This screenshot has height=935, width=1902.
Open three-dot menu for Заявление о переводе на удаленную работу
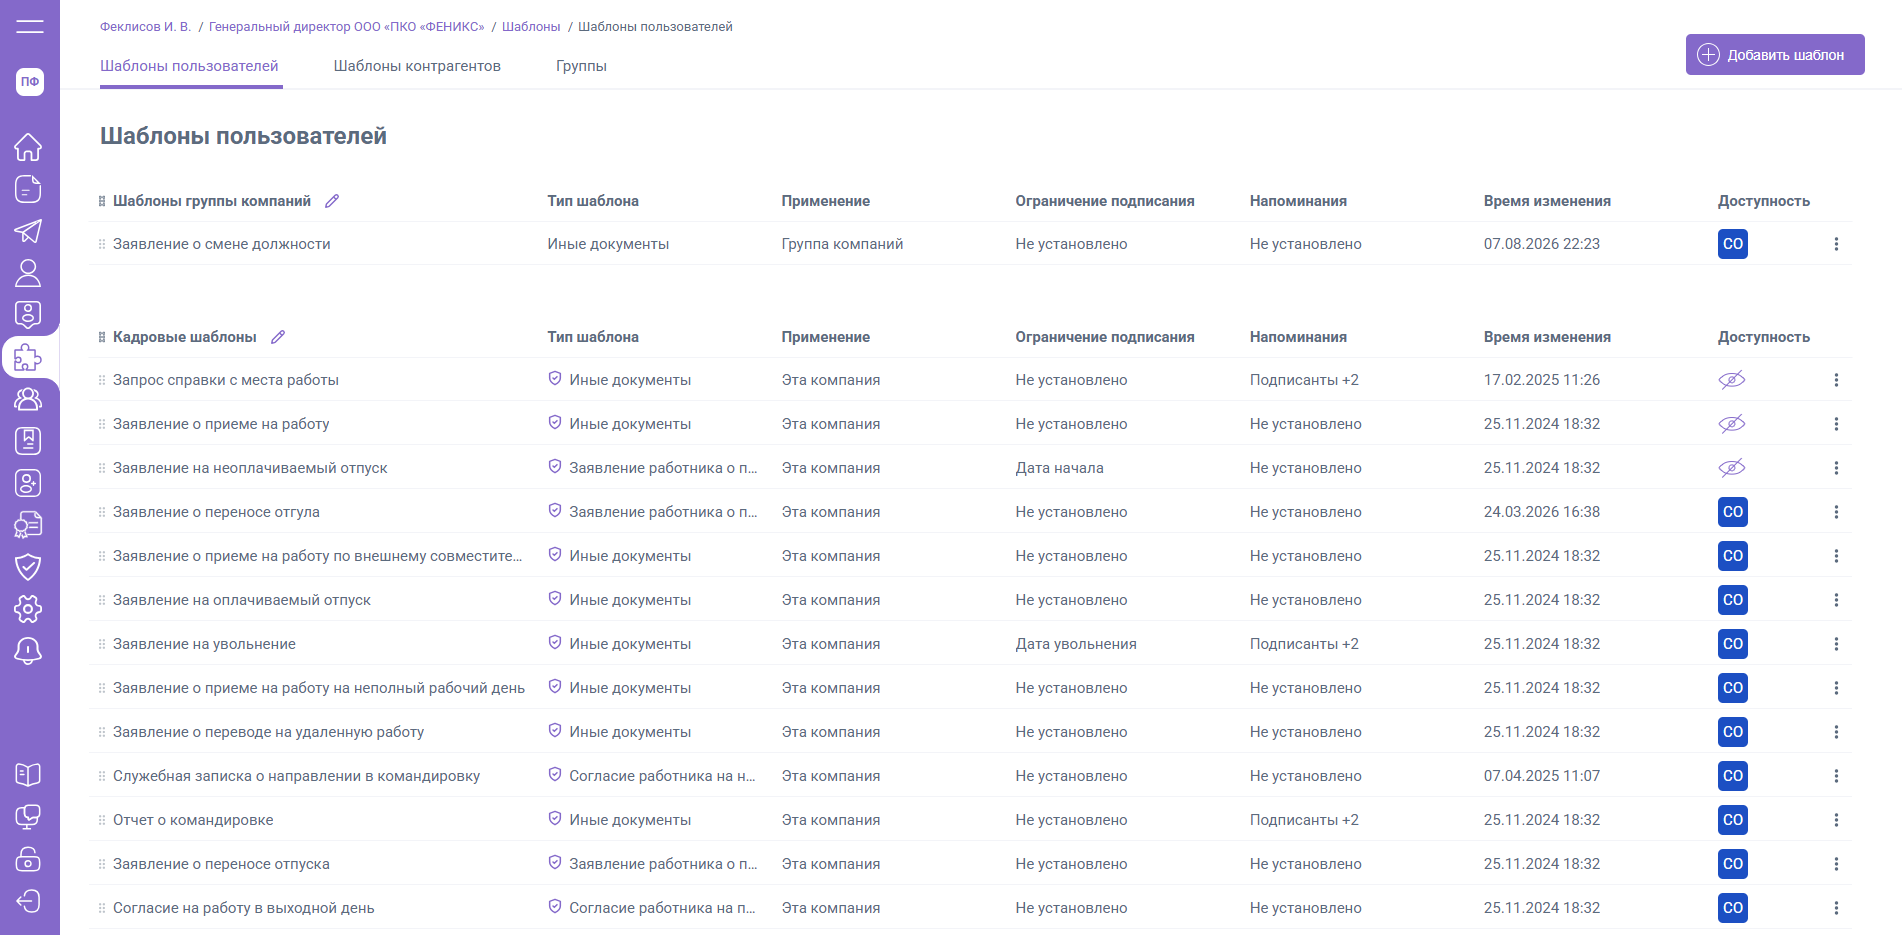(1836, 732)
